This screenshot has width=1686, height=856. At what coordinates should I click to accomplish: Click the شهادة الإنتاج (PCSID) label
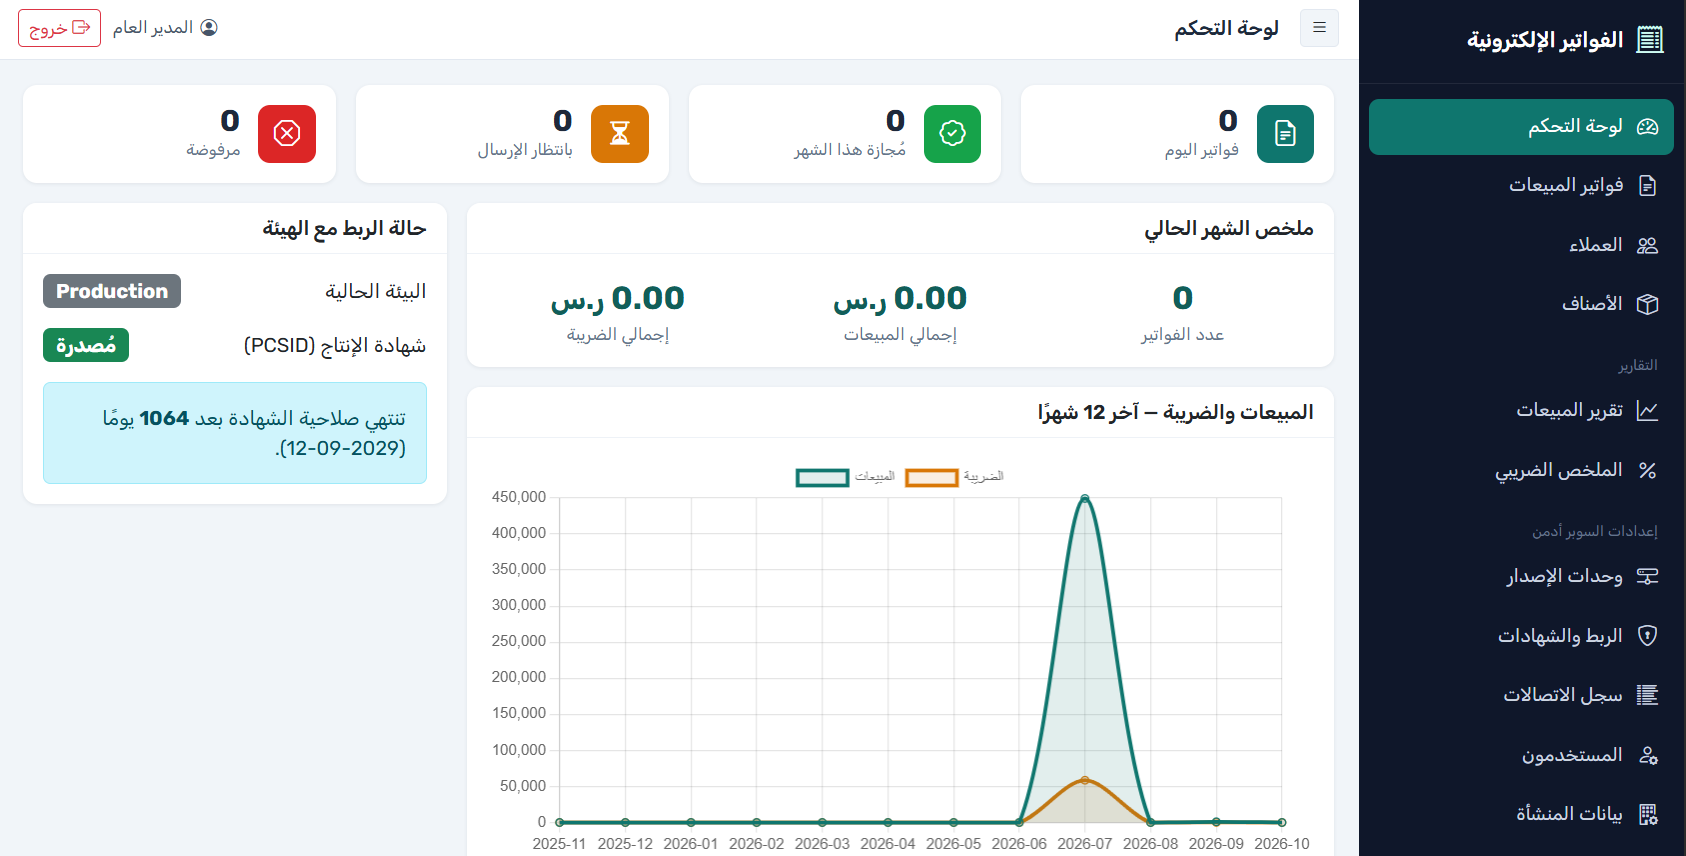[335, 345]
